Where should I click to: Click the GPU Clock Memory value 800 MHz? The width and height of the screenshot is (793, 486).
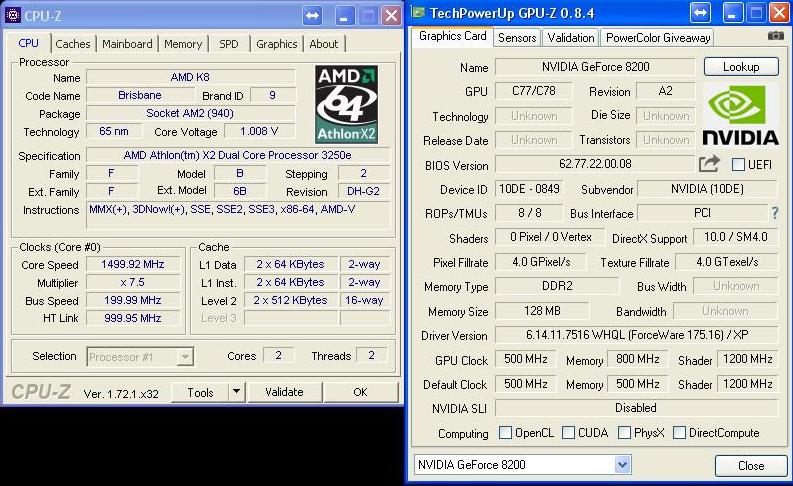tap(637, 359)
